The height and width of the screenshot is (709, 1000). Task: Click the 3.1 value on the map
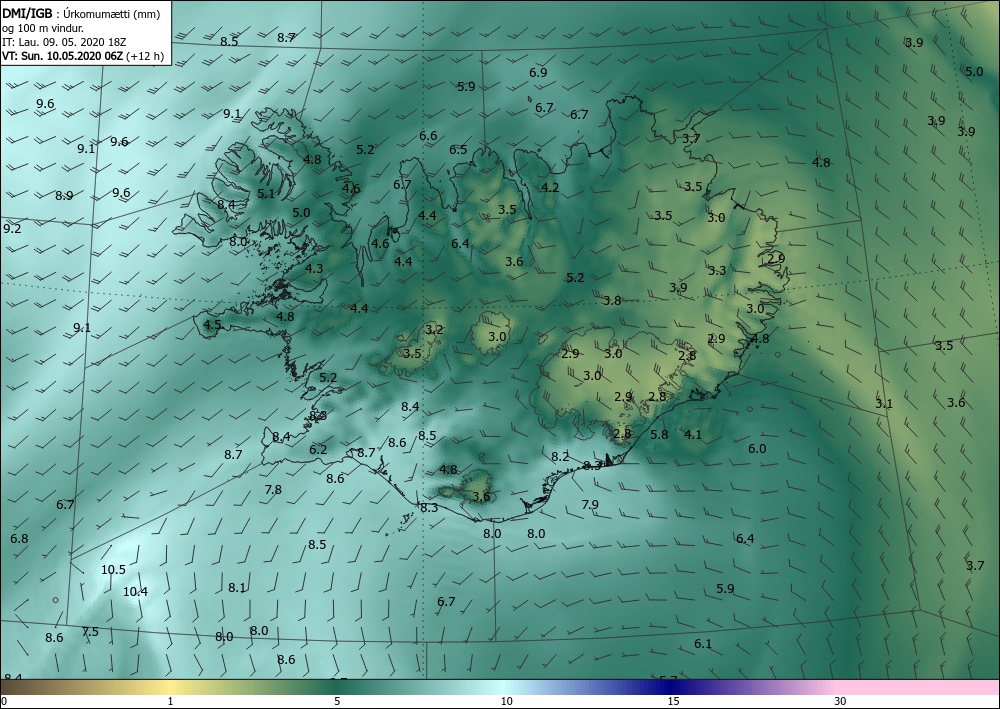coord(884,404)
